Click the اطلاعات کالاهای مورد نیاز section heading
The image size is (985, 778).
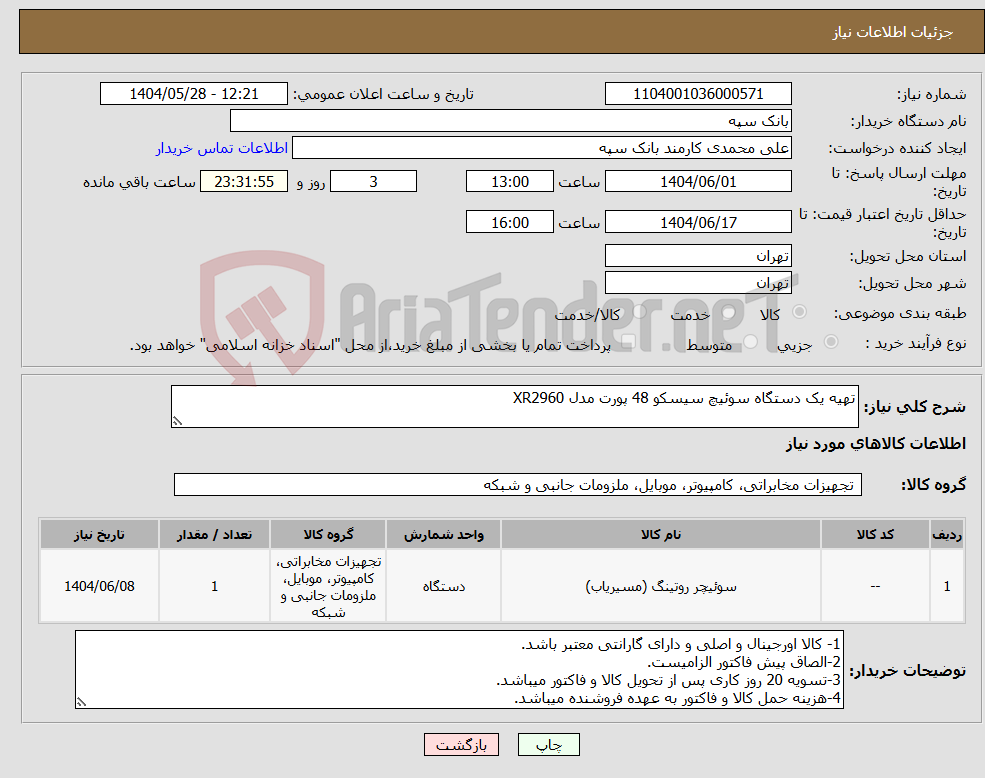point(876,444)
